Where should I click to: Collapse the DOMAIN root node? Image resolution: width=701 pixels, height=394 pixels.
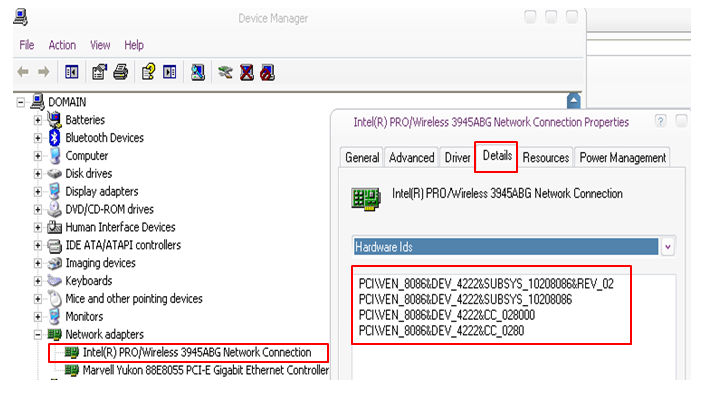[x=21, y=102]
